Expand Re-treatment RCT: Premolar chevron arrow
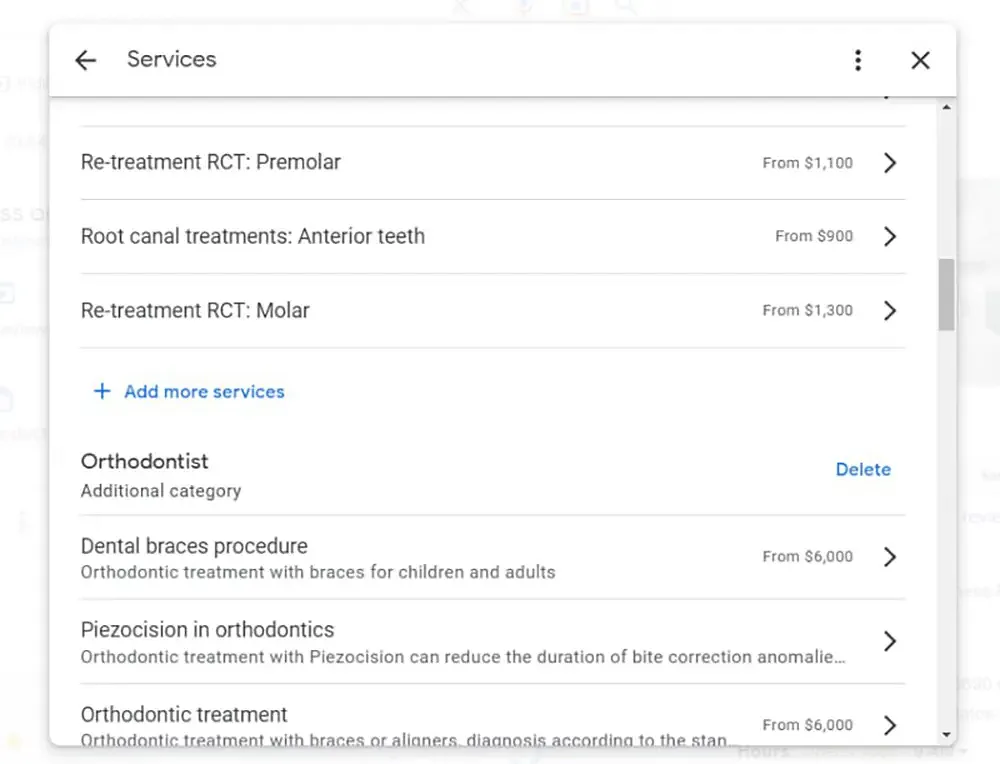 pos(890,163)
